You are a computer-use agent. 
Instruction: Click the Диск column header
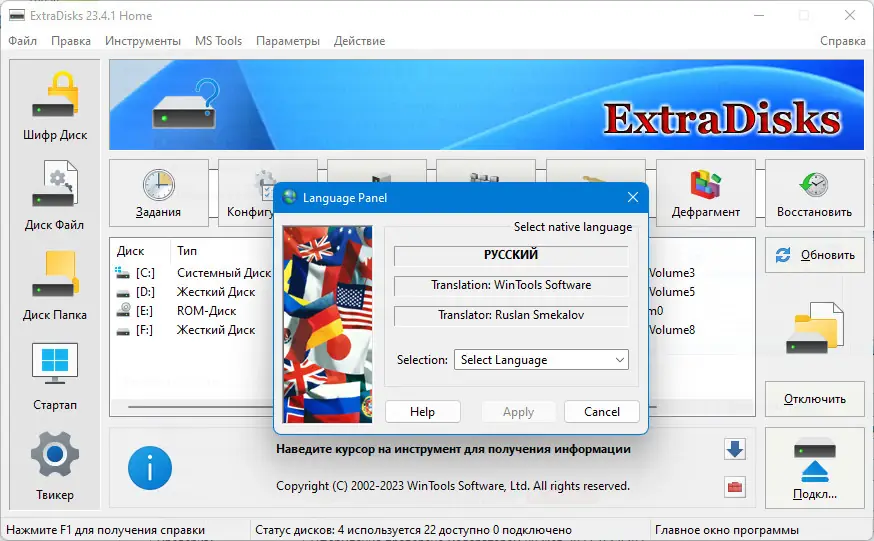(x=130, y=251)
